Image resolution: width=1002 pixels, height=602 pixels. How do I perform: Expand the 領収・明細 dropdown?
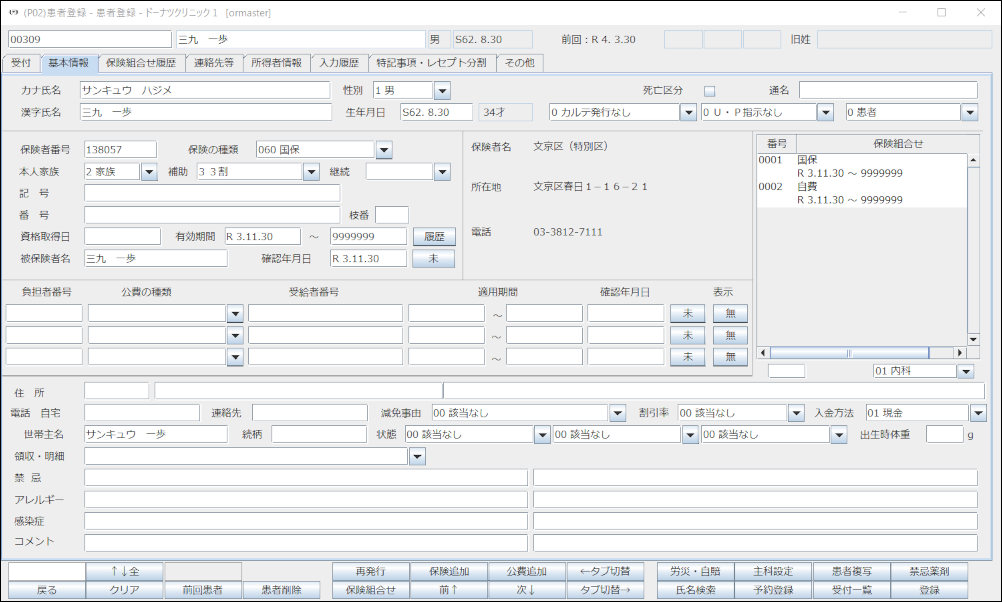[x=417, y=456]
